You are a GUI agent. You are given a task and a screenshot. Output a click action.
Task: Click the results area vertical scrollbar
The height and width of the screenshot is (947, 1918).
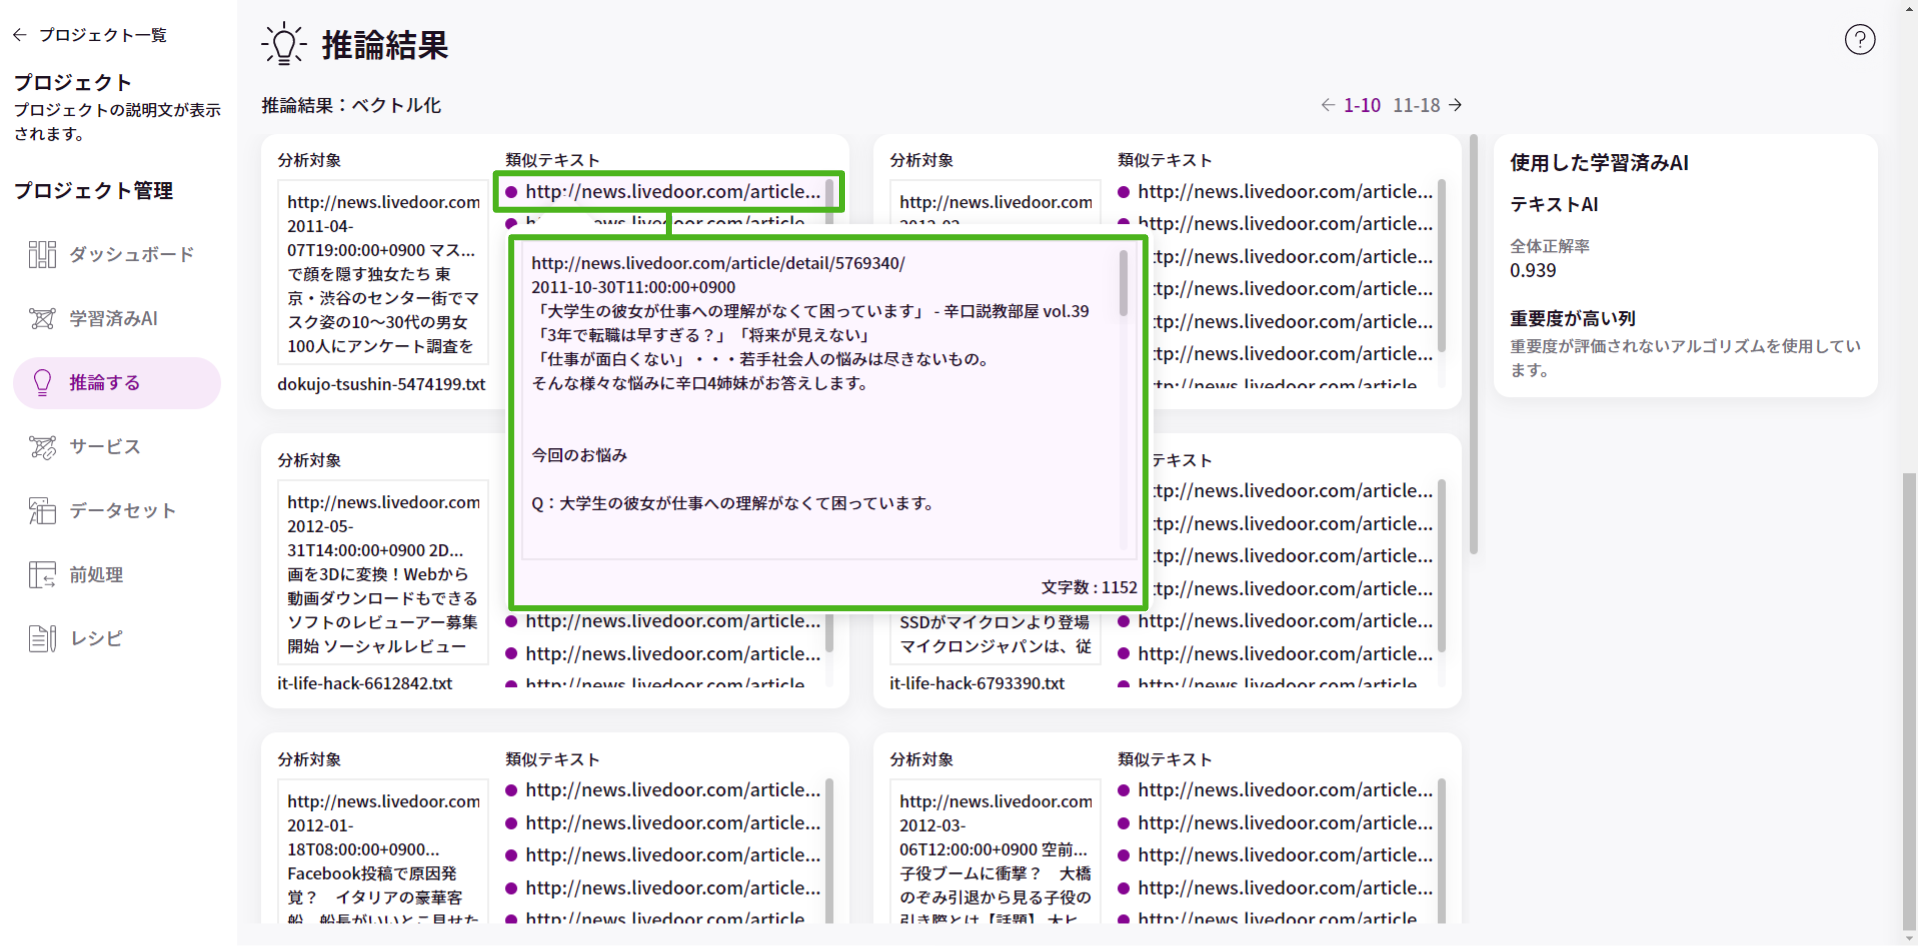pyautogui.click(x=1473, y=345)
